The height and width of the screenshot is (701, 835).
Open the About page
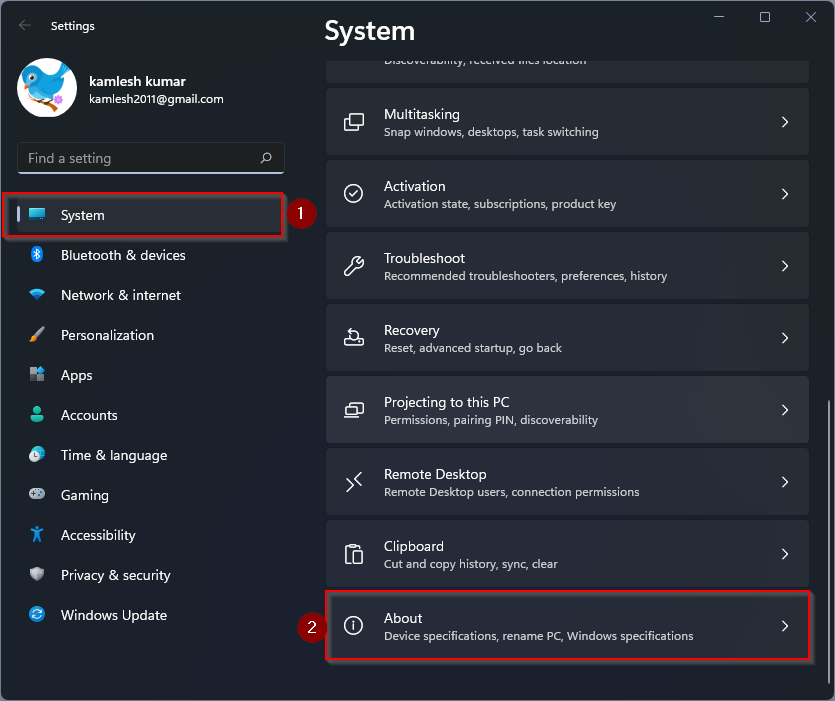567,625
